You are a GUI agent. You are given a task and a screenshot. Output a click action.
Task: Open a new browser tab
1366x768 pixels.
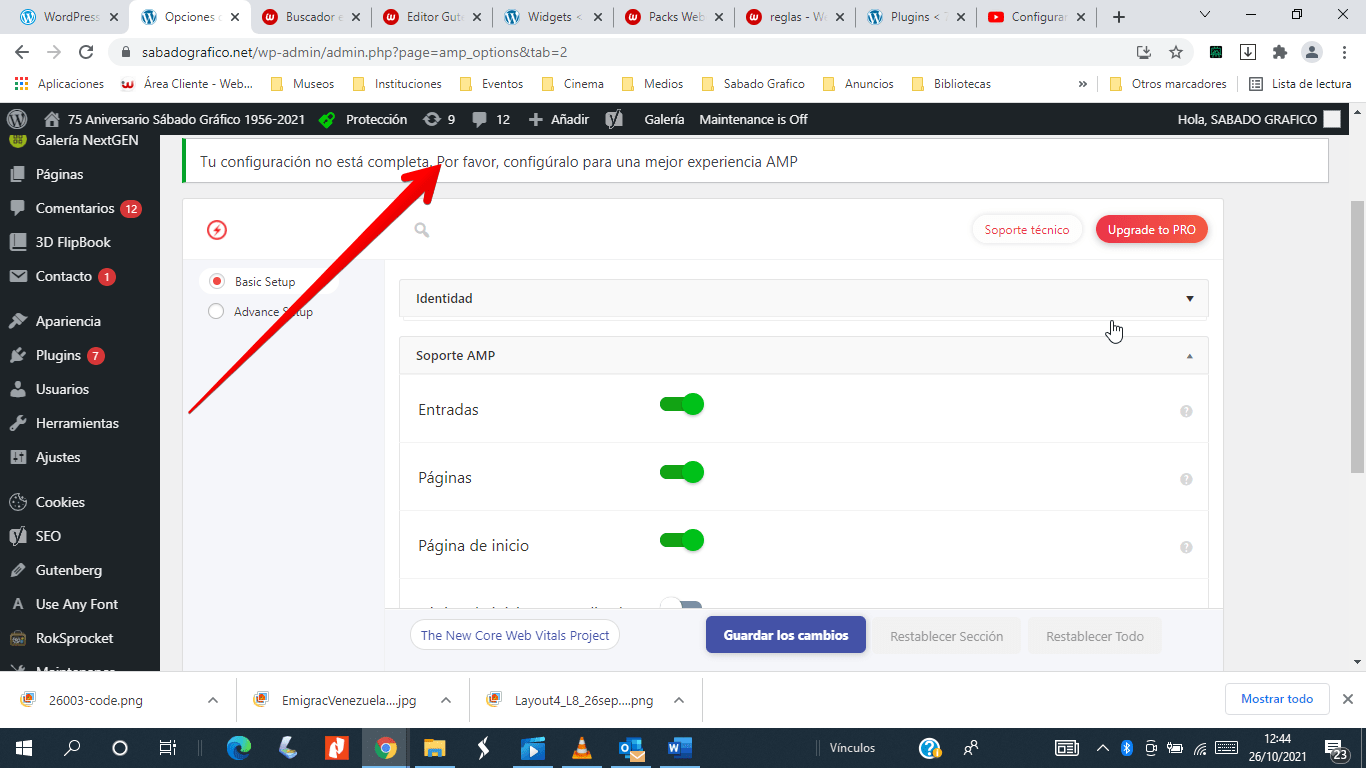[1119, 17]
